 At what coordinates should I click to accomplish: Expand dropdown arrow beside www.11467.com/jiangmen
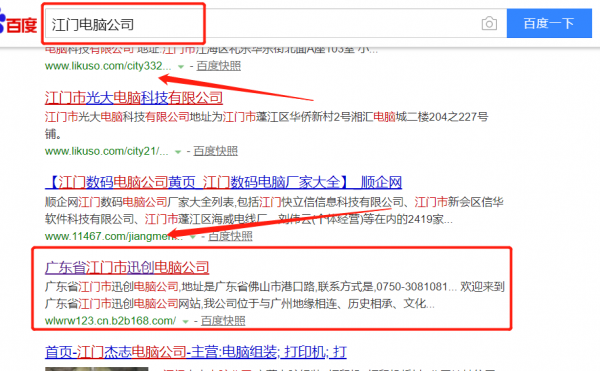tap(193, 237)
